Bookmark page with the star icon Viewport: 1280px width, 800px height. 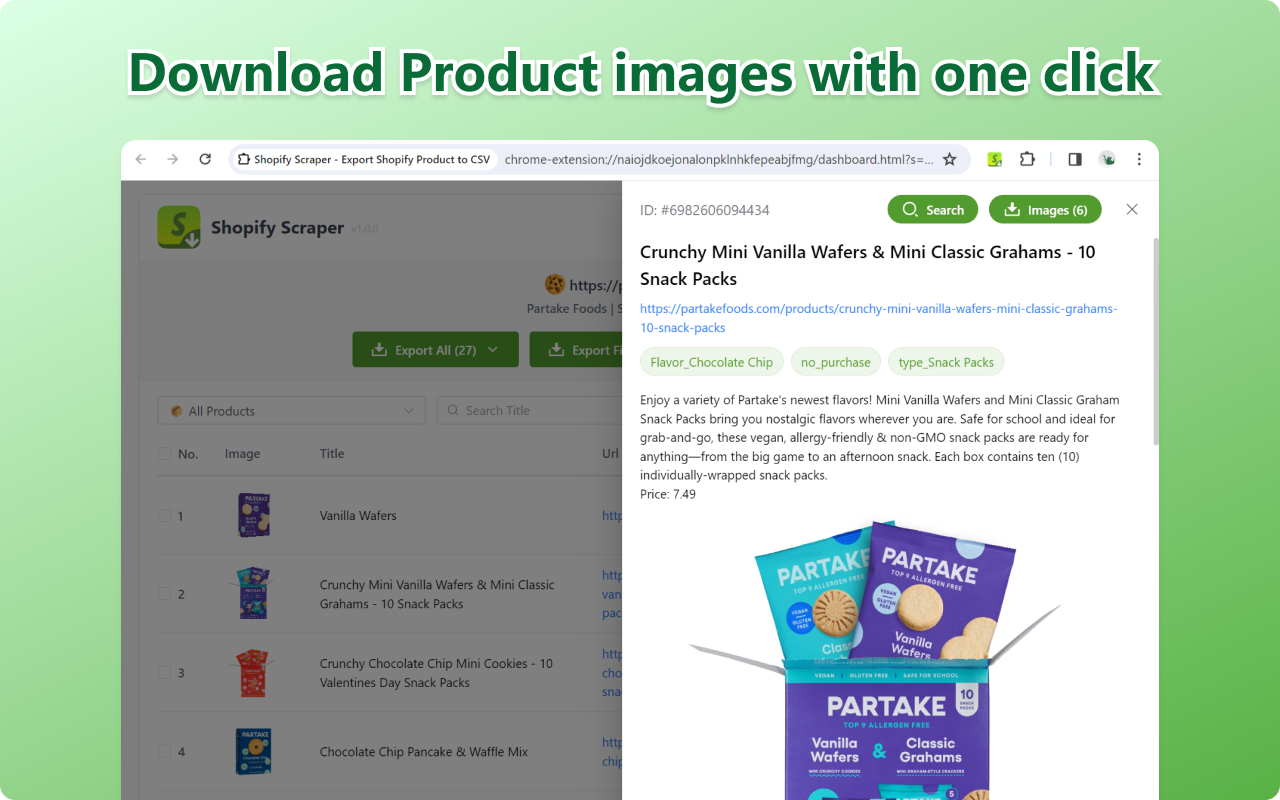point(950,159)
